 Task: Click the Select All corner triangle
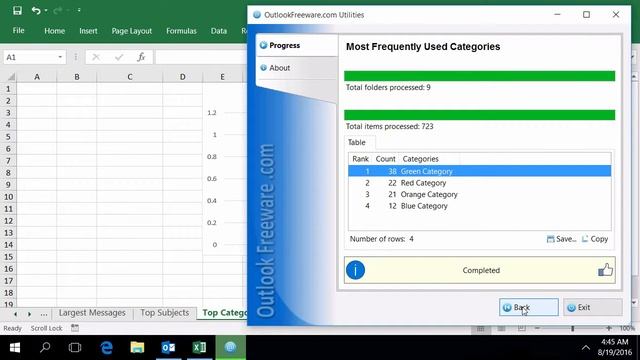coord(11,77)
